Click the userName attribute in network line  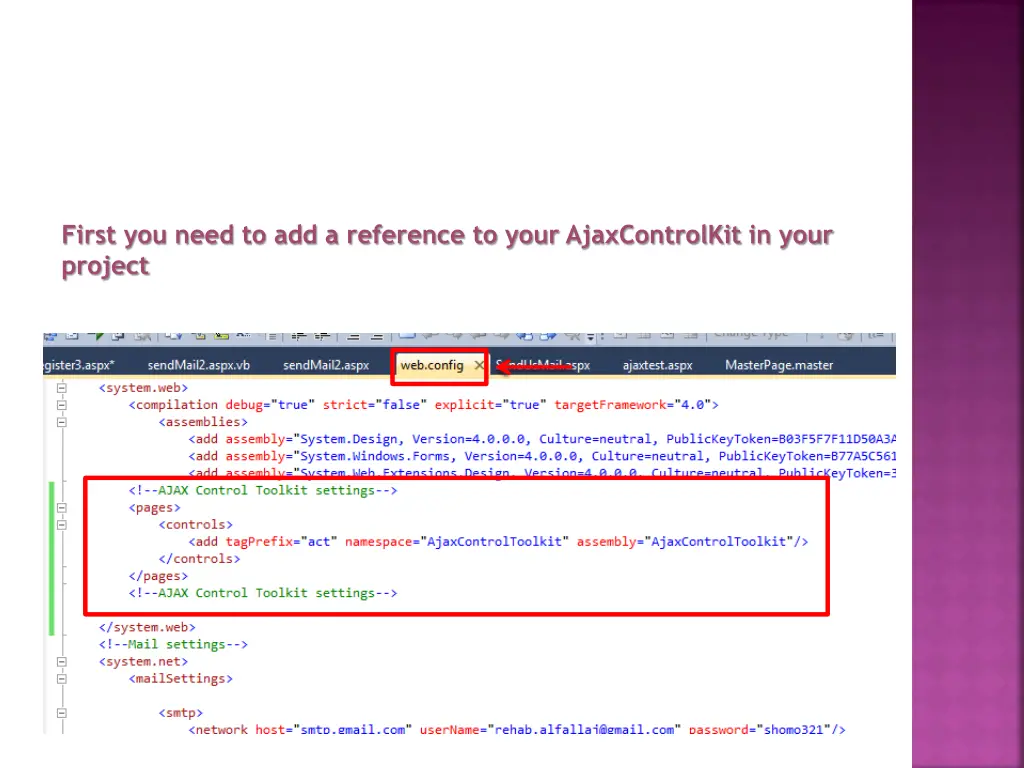550,729
